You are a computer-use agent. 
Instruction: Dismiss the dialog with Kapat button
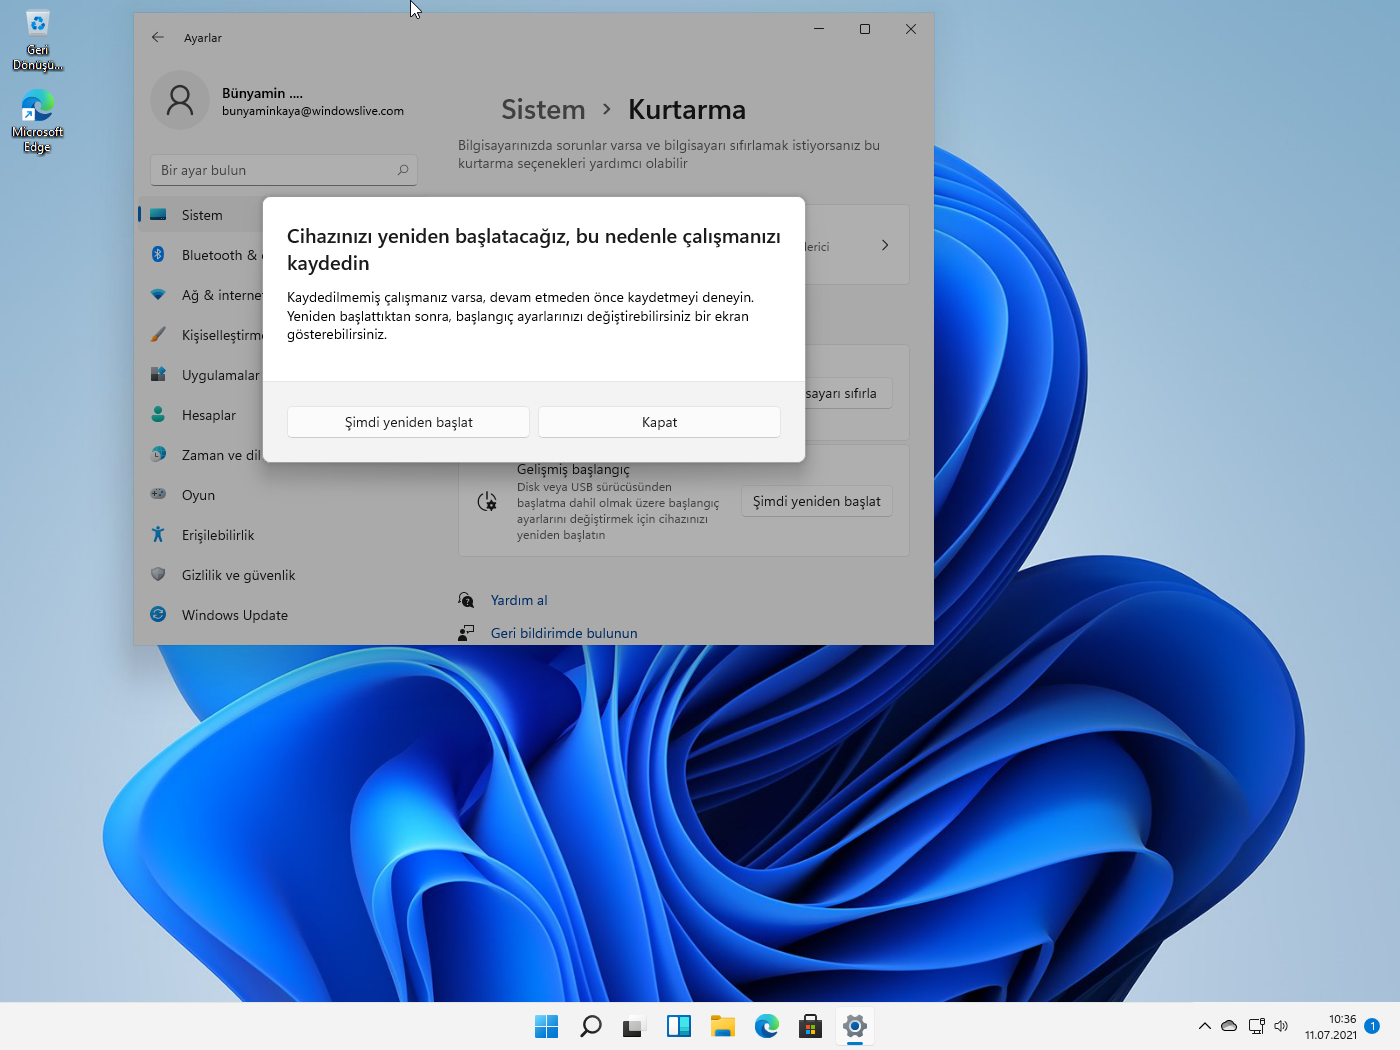[659, 422]
